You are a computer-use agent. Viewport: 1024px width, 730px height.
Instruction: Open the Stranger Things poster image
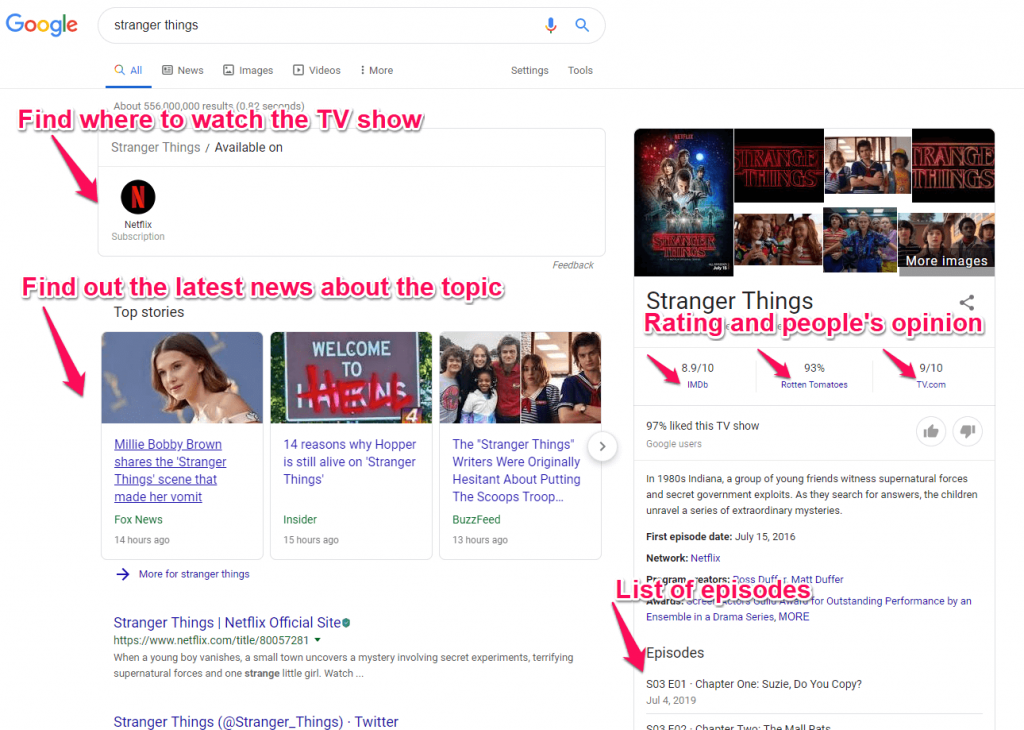pyautogui.click(x=683, y=202)
